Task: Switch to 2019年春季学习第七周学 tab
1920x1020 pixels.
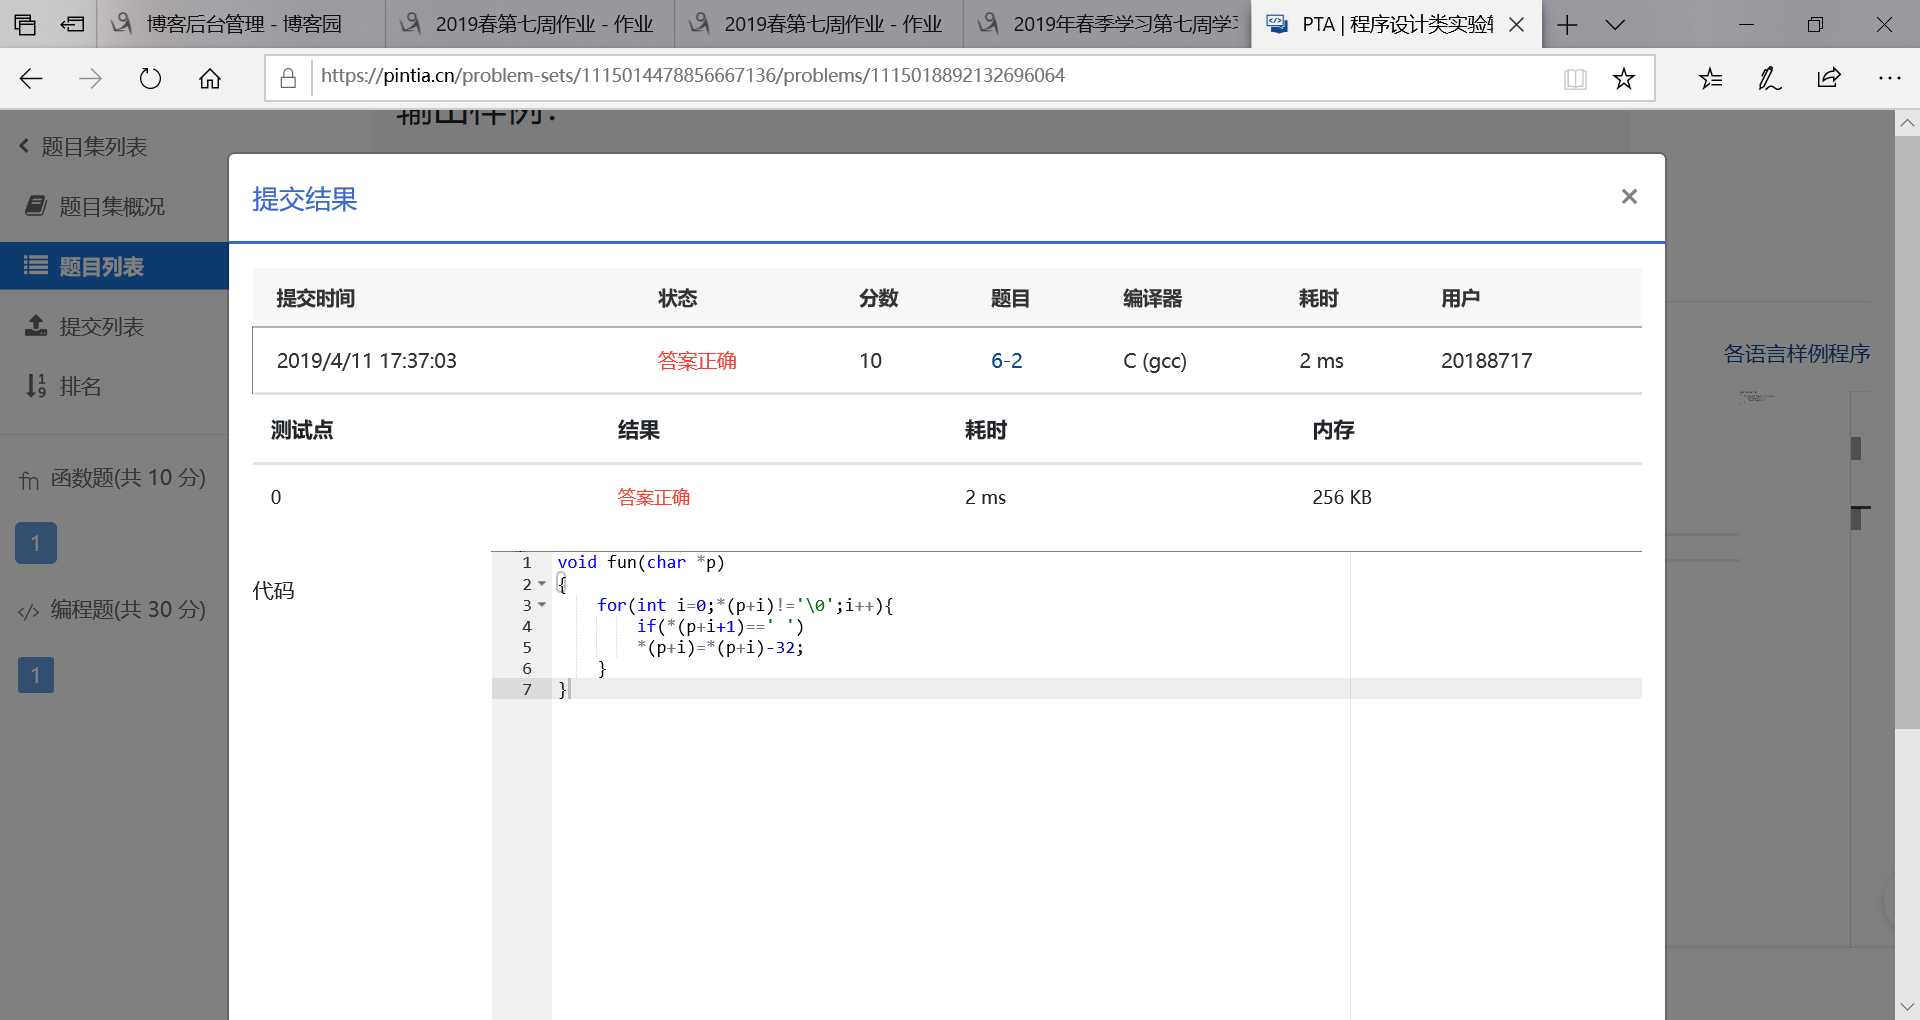Action: [1108, 24]
